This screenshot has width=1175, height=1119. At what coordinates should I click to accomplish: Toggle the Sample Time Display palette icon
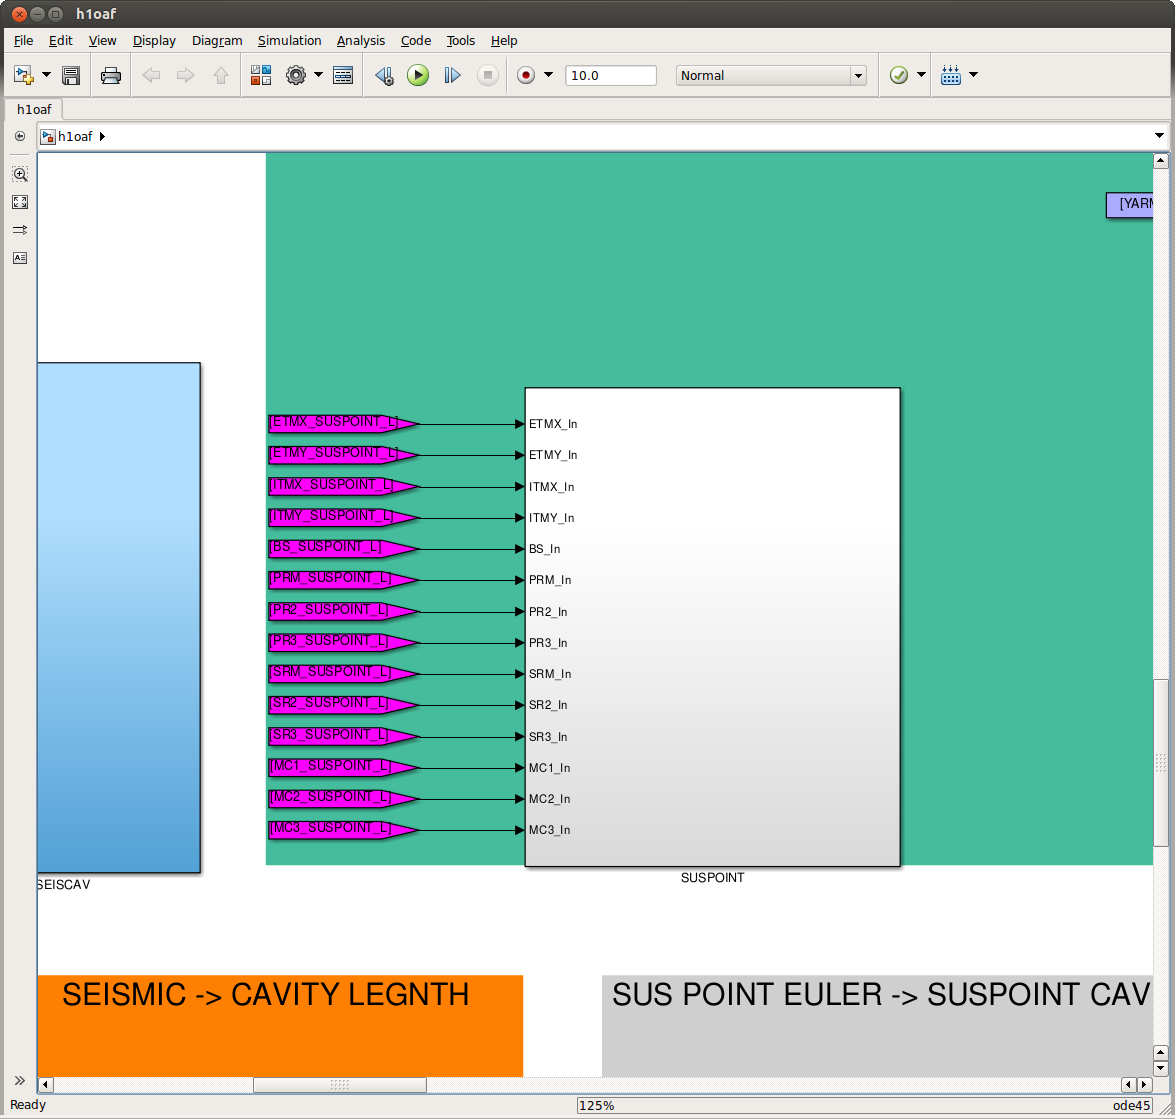tap(20, 229)
